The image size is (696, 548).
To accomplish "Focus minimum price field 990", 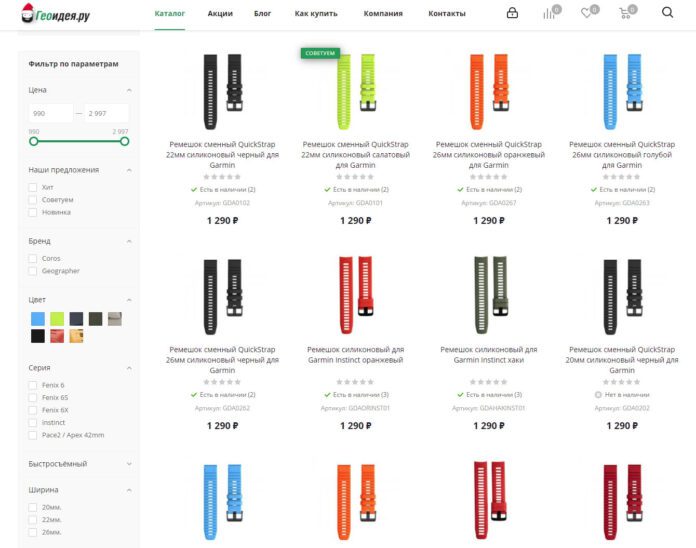I will pos(51,113).
